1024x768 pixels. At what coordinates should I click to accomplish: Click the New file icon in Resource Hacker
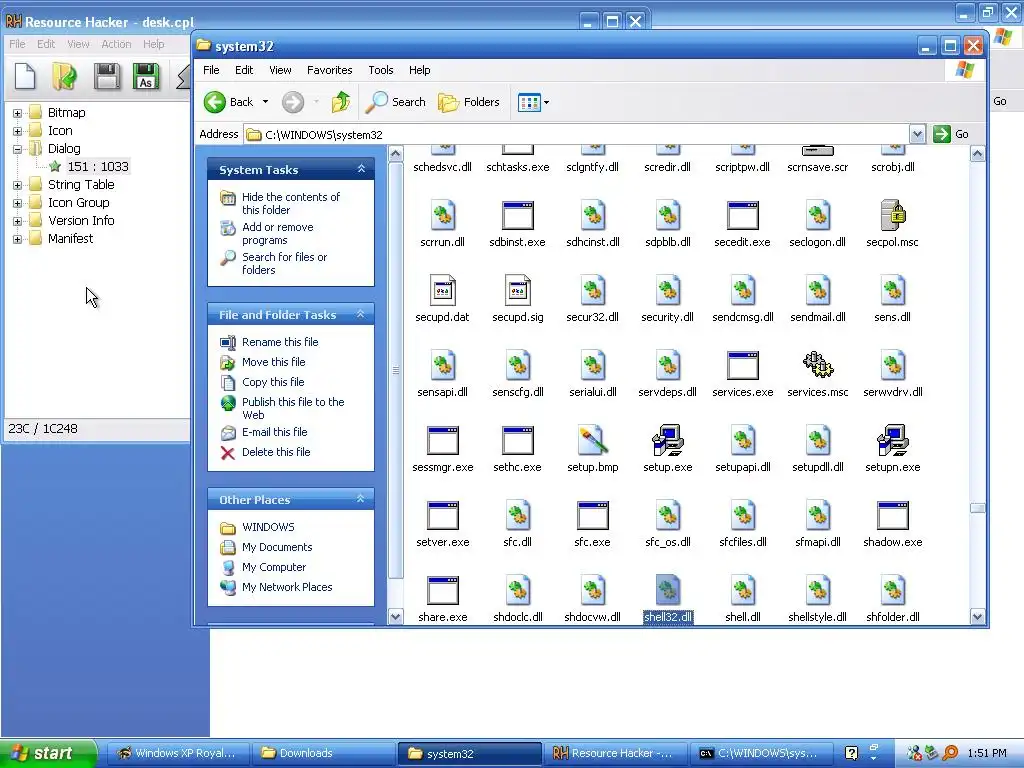tap(25, 76)
